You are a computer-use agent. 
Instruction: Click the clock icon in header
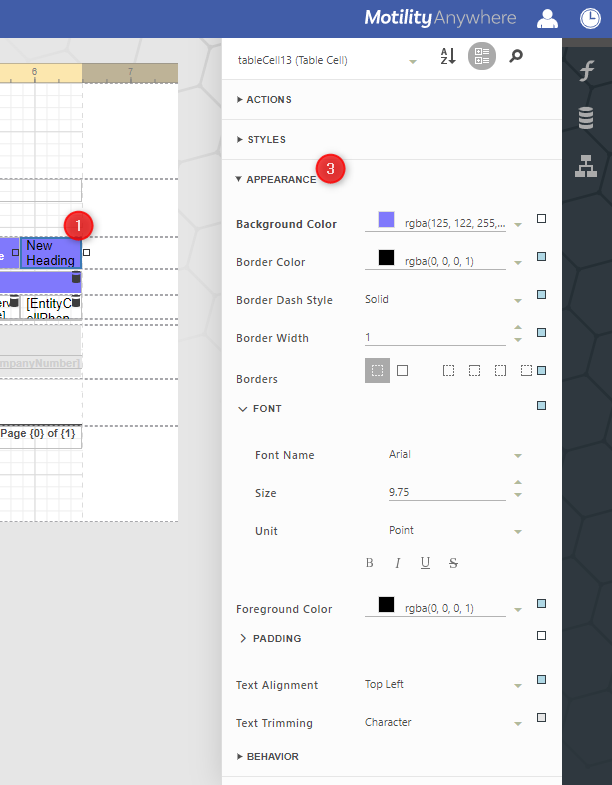[591, 18]
